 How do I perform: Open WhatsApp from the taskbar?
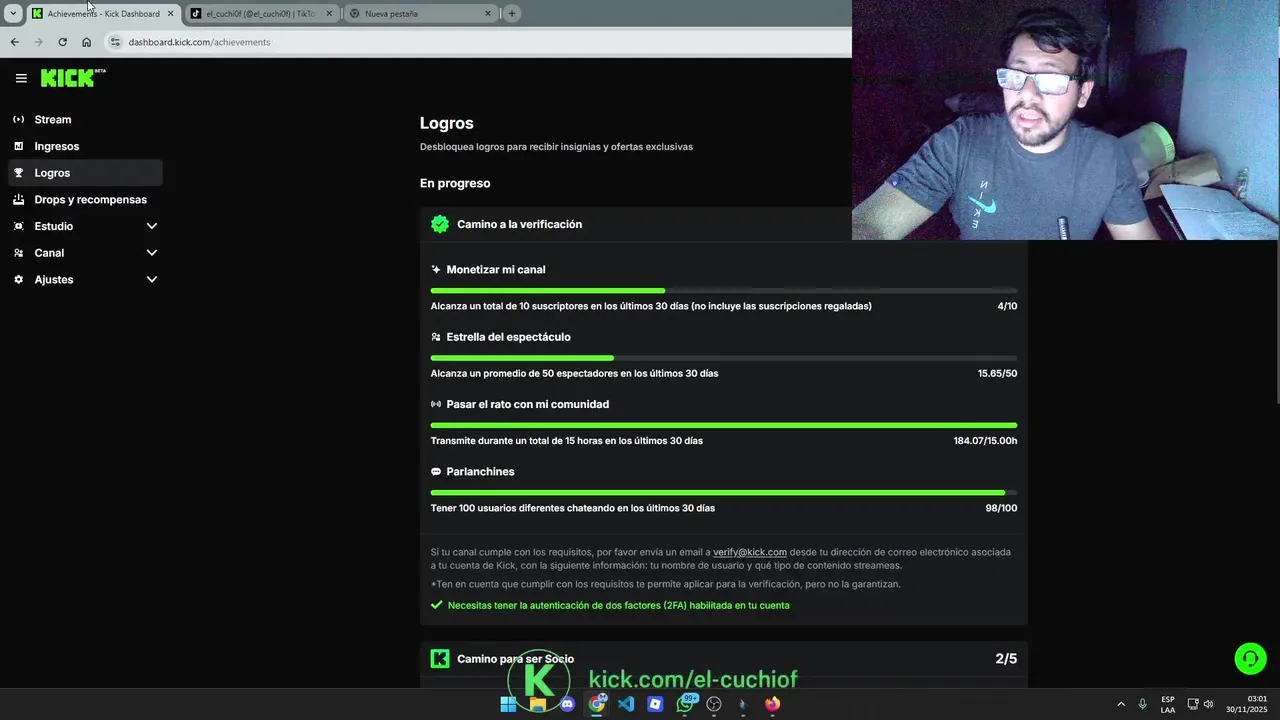tap(685, 704)
